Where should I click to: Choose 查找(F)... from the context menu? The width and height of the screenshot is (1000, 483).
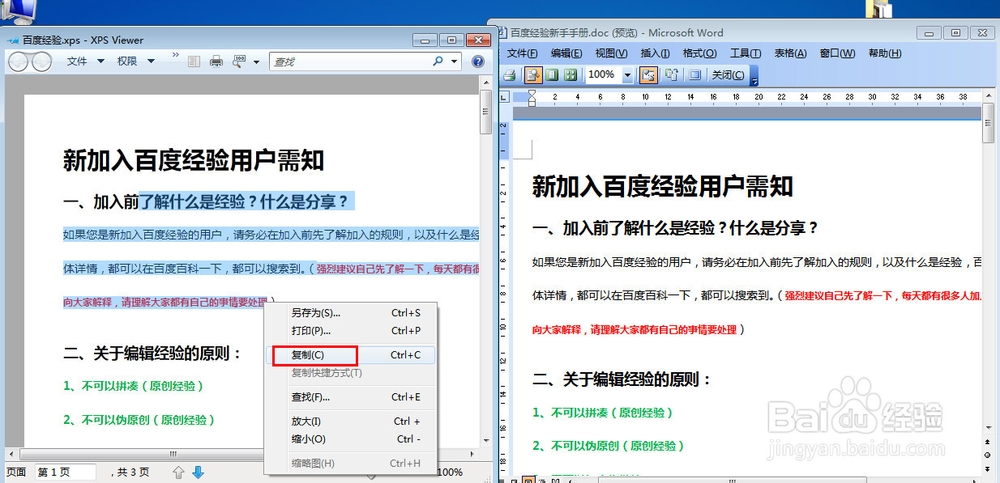350,397
